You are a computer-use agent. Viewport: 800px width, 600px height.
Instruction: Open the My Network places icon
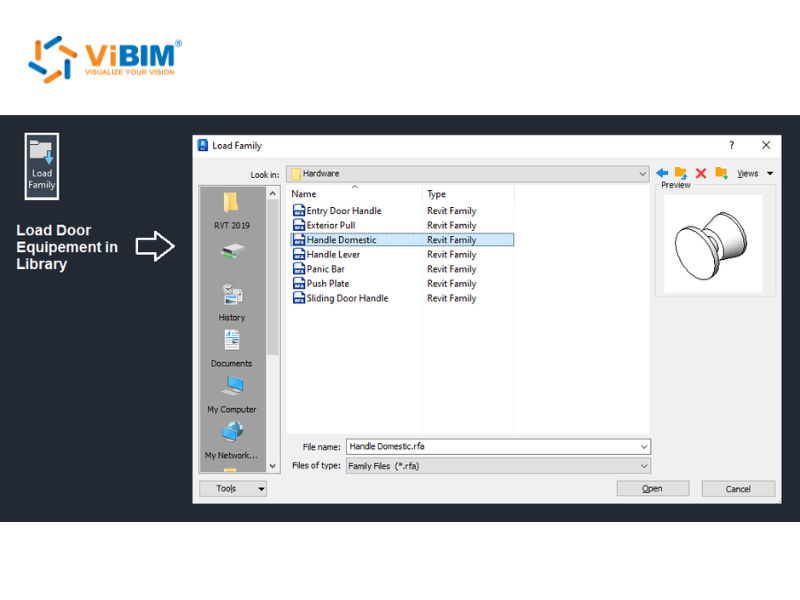[233, 432]
